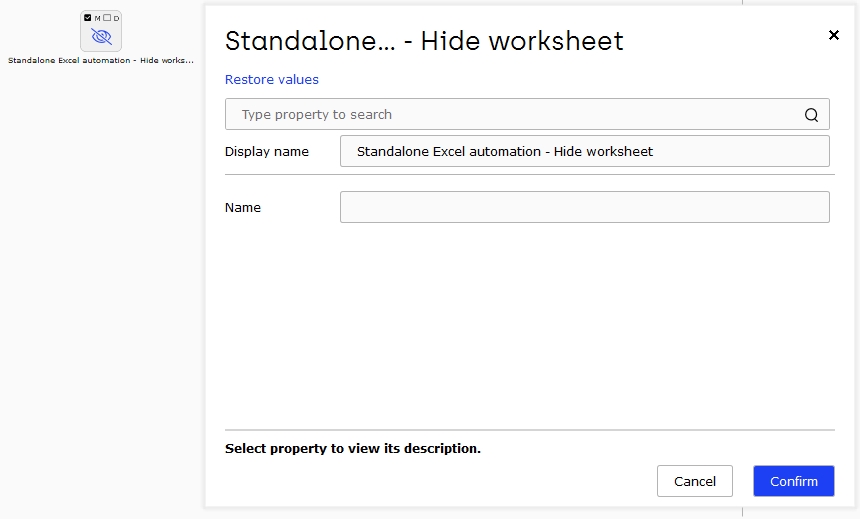This screenshot has width=860, height=519.
Task: Click the 'Display name' label
Action: (267, 151)
